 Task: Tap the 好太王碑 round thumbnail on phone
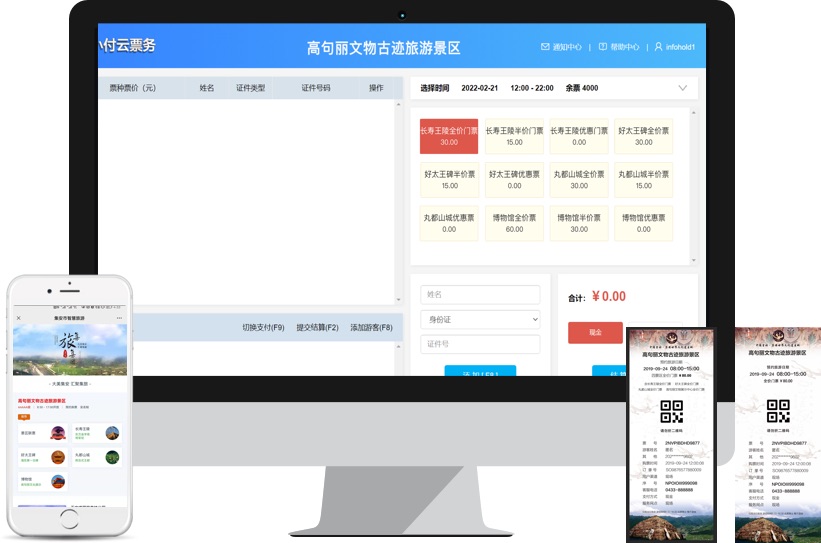[x=60, y=457]
